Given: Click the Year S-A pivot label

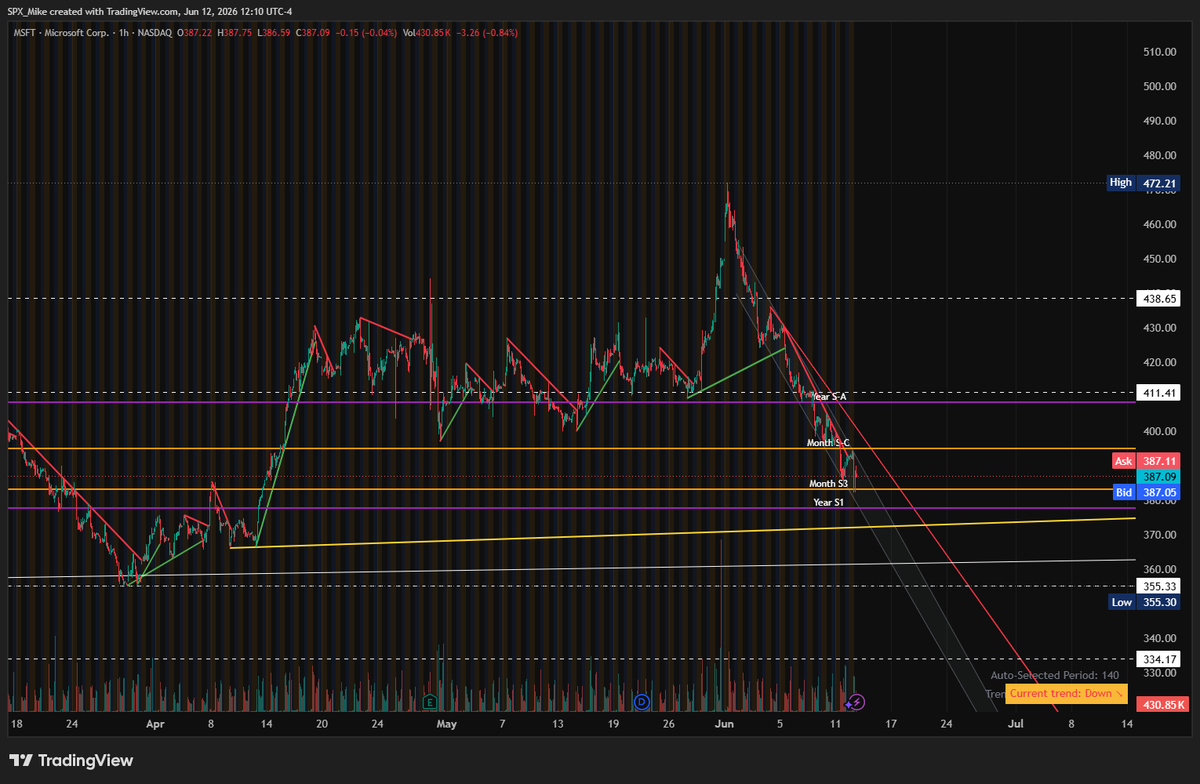Looking at the screenshot, I should point(829,397).
